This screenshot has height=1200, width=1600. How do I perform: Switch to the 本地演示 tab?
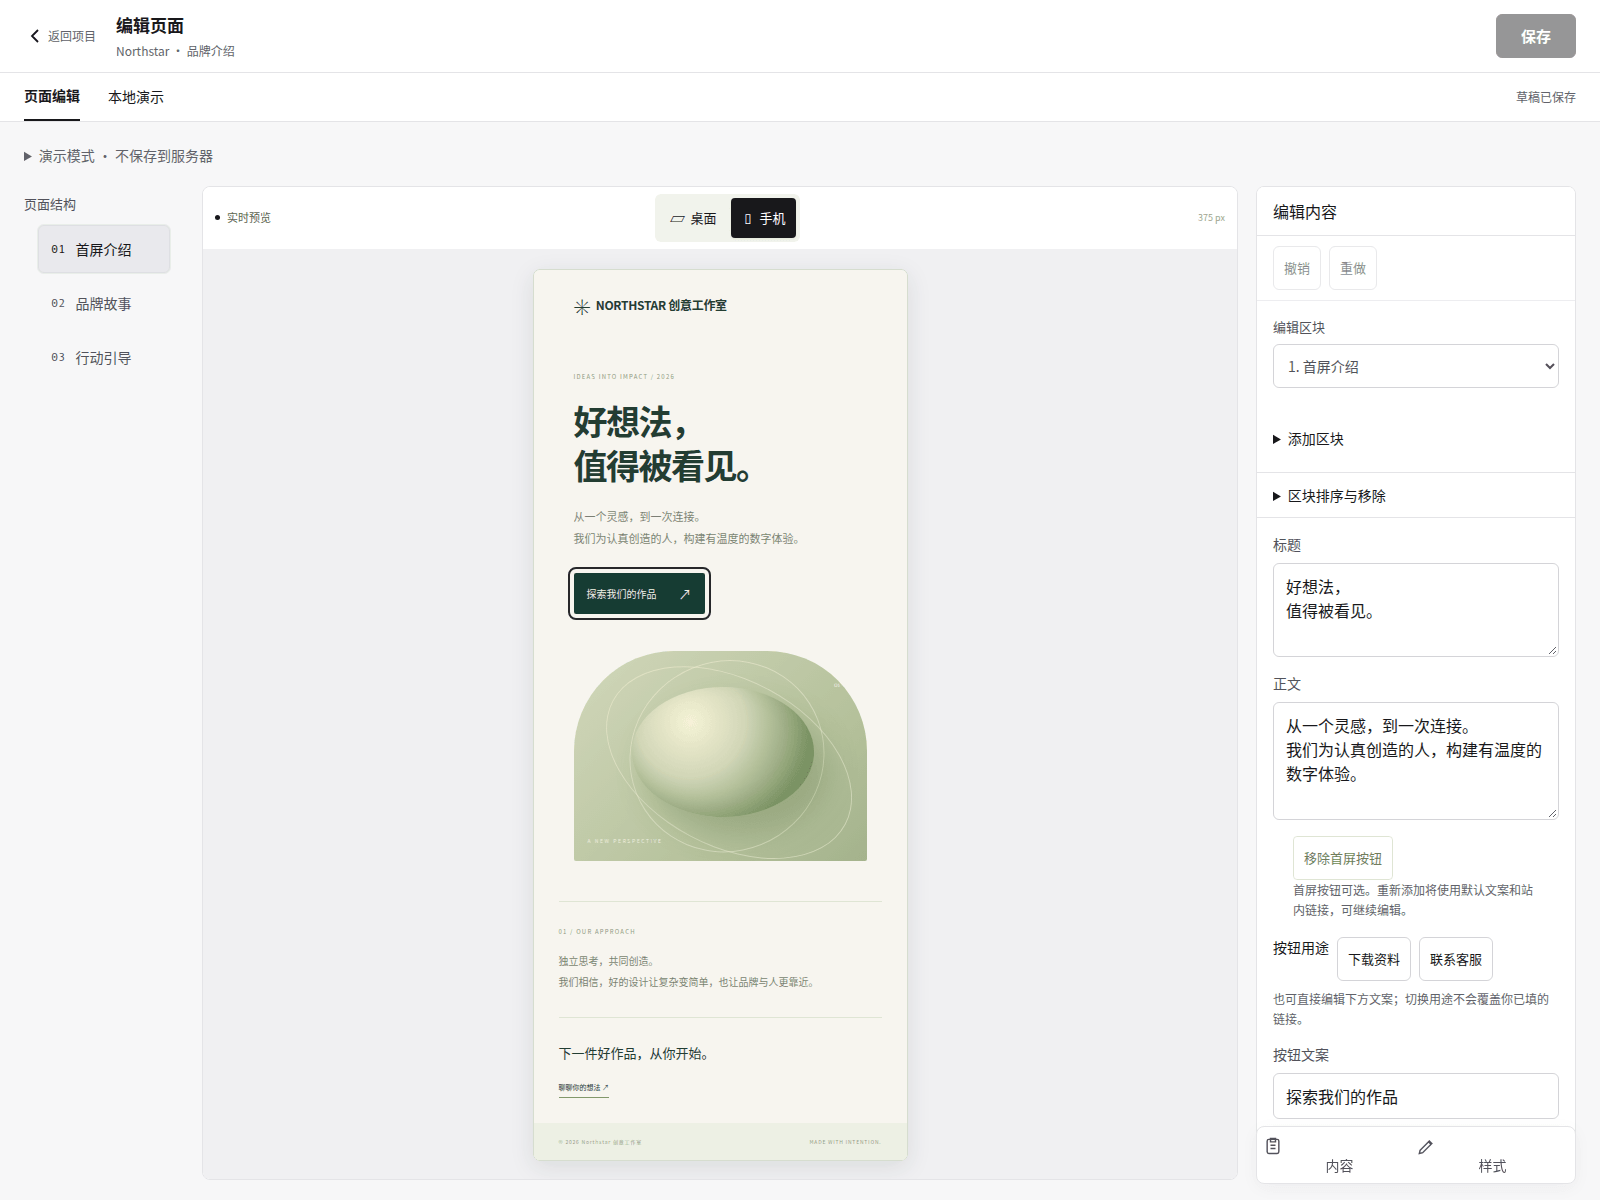136,97
